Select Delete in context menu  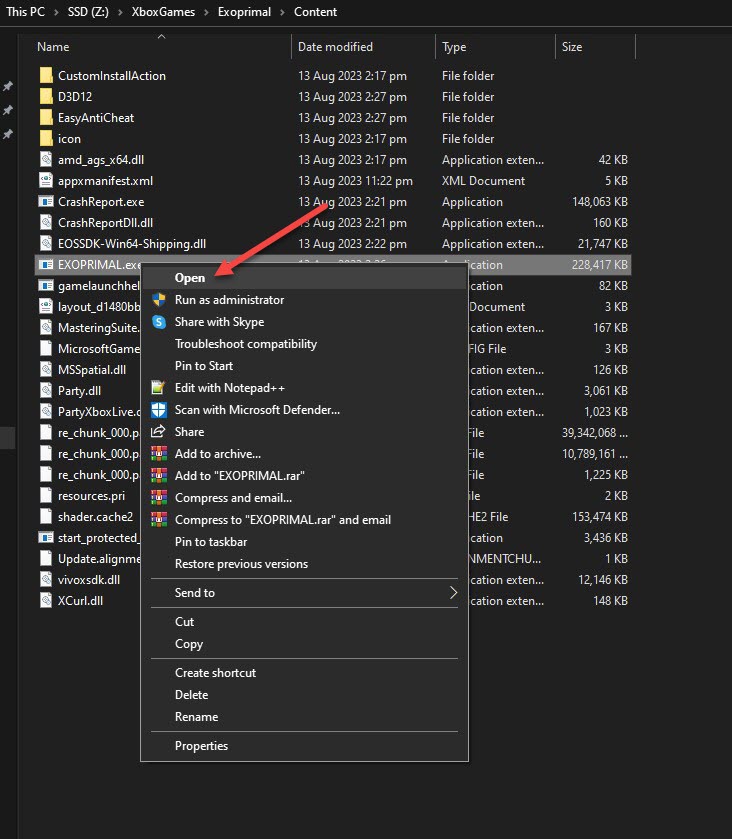pos(304,695)
